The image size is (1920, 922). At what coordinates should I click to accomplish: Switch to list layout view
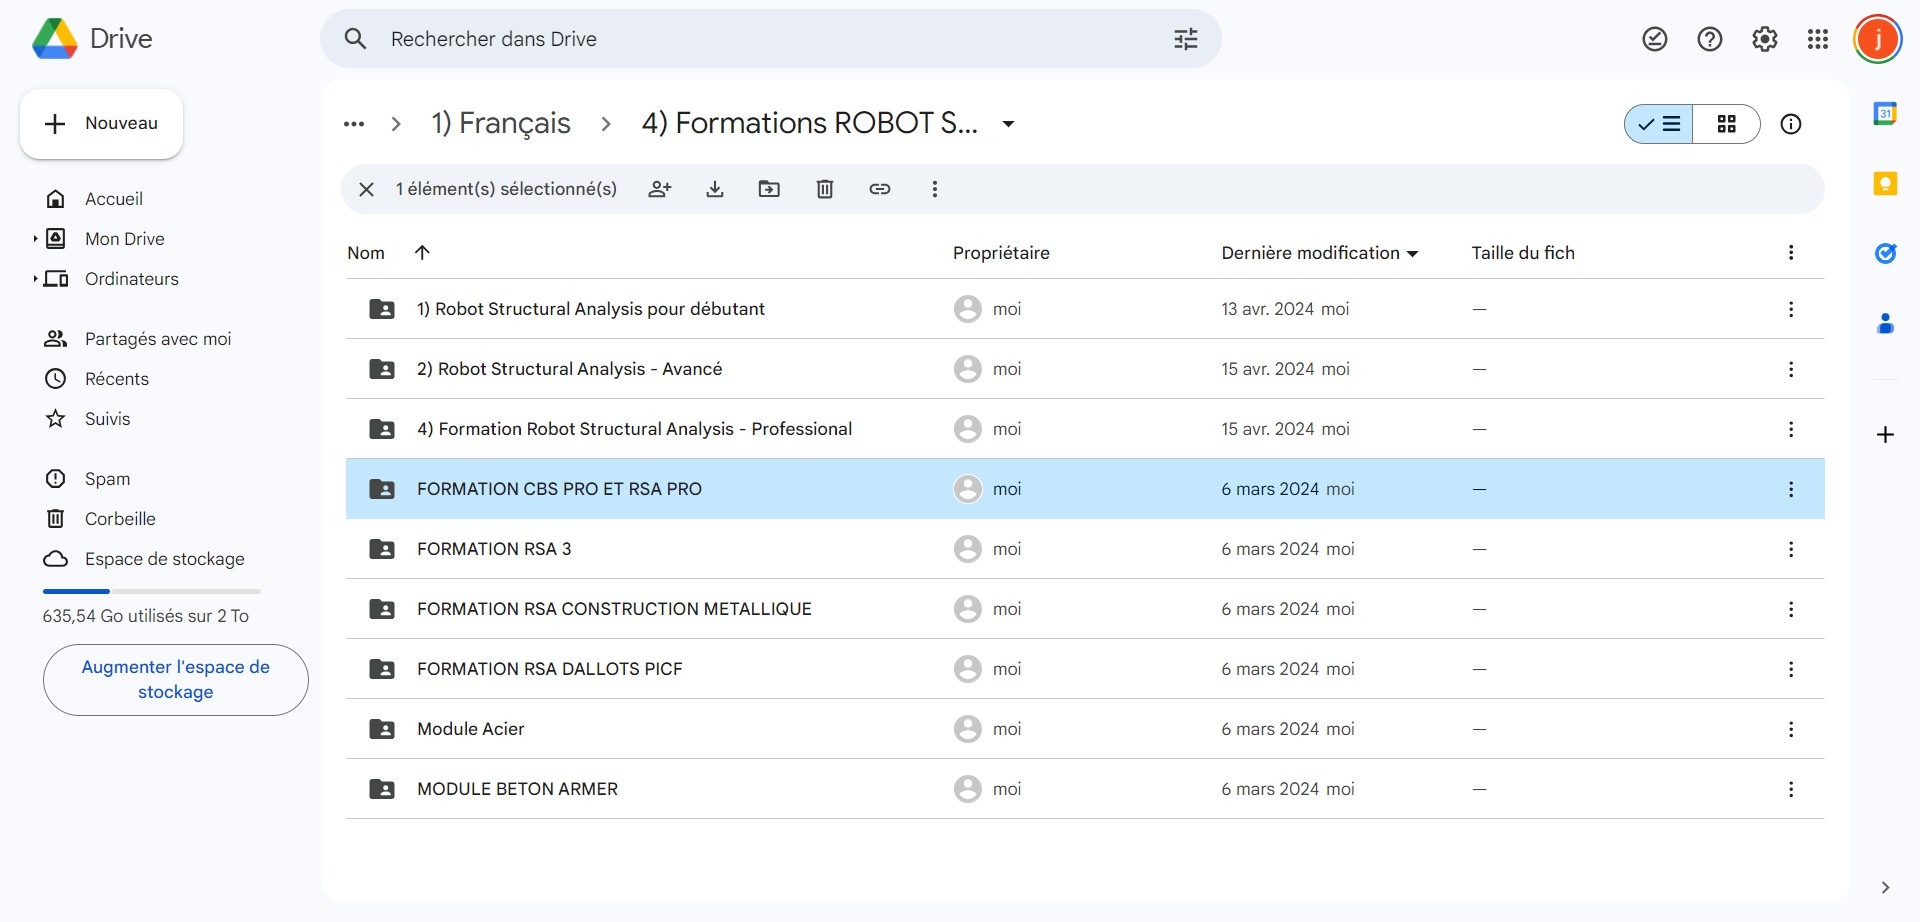point(1659,124)
